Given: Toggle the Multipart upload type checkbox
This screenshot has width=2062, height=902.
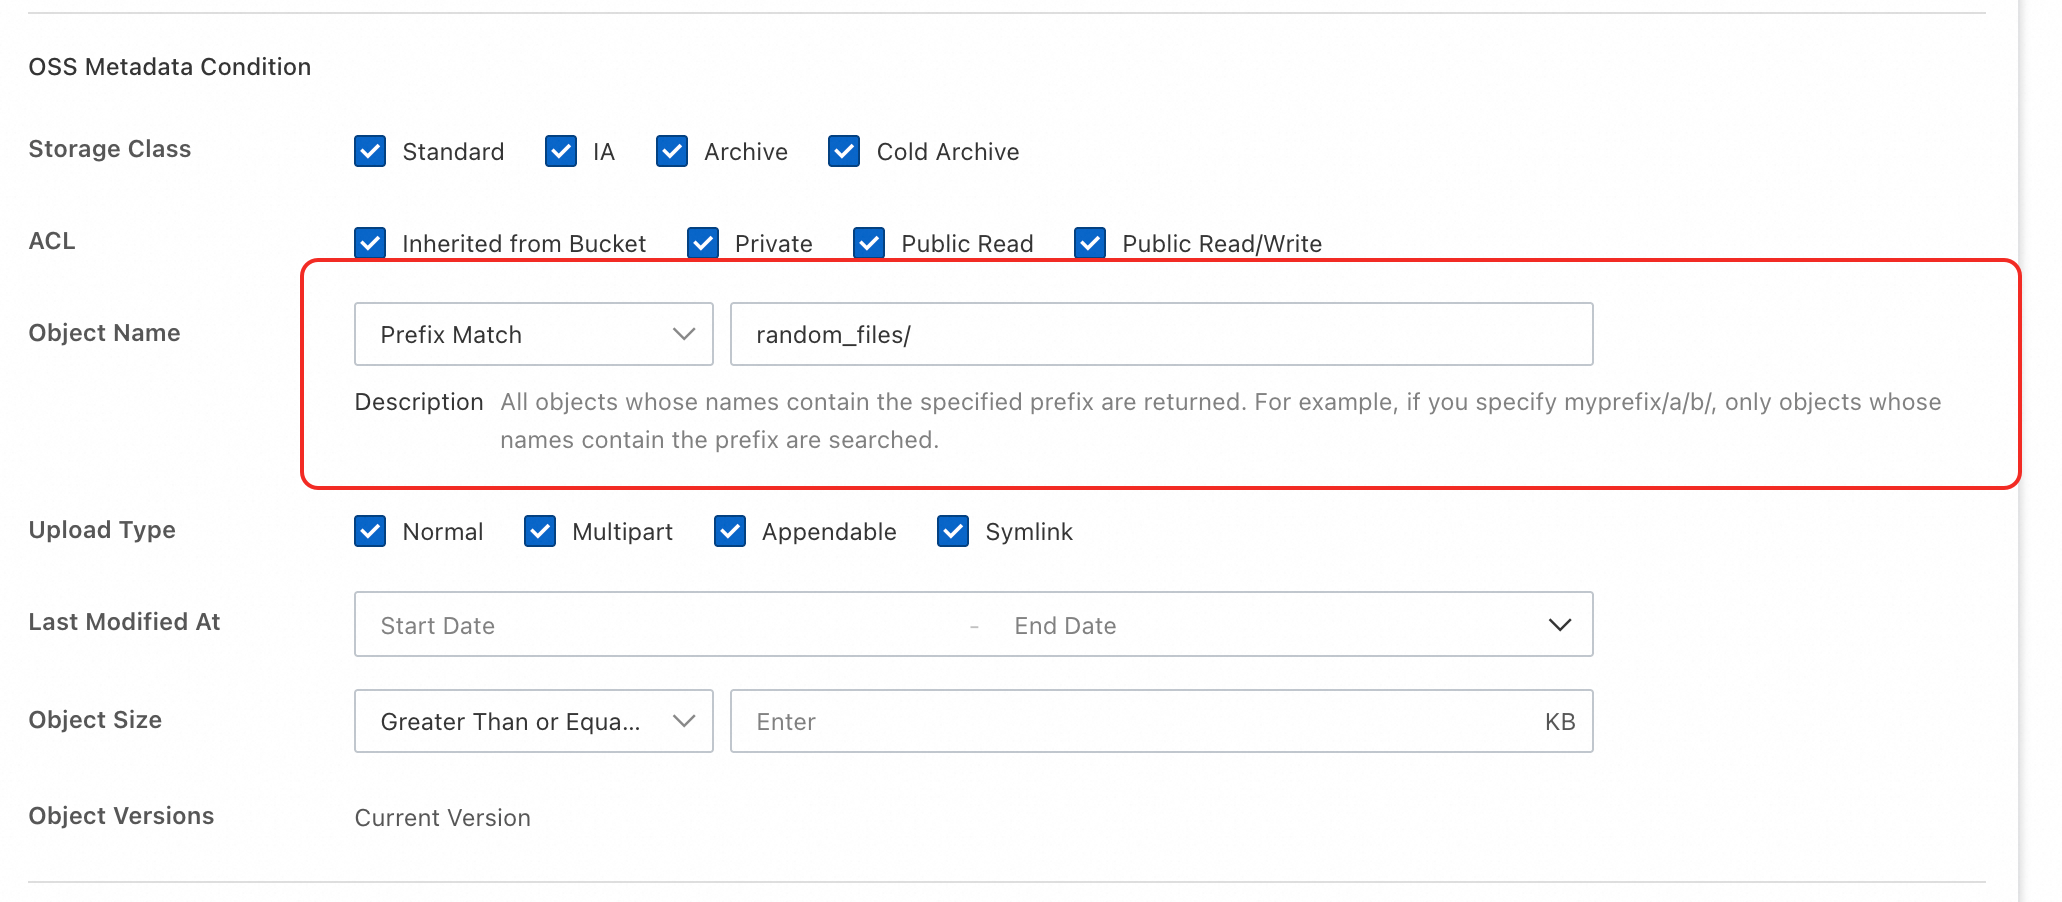Looking at the screenshot, I should click(540, 531).
